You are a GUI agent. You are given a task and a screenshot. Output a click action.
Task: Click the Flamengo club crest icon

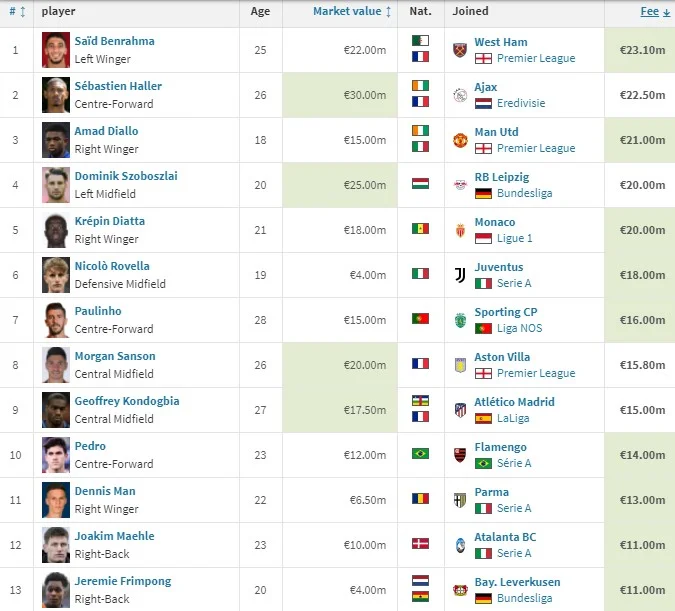(x=460, y=455)
